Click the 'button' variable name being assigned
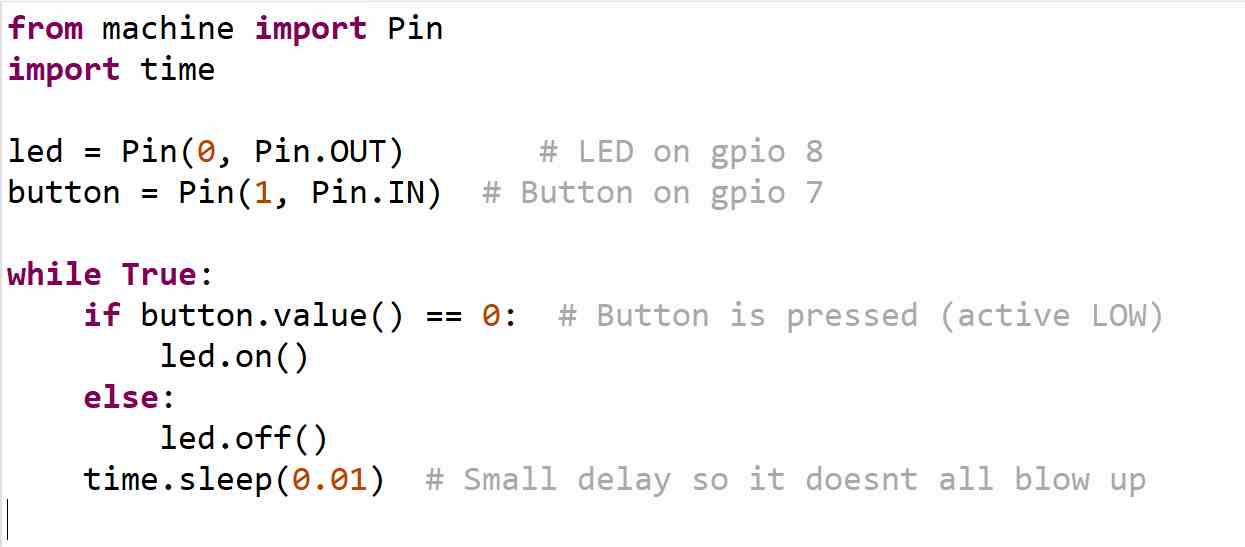1245x547 pixels. 64,192
